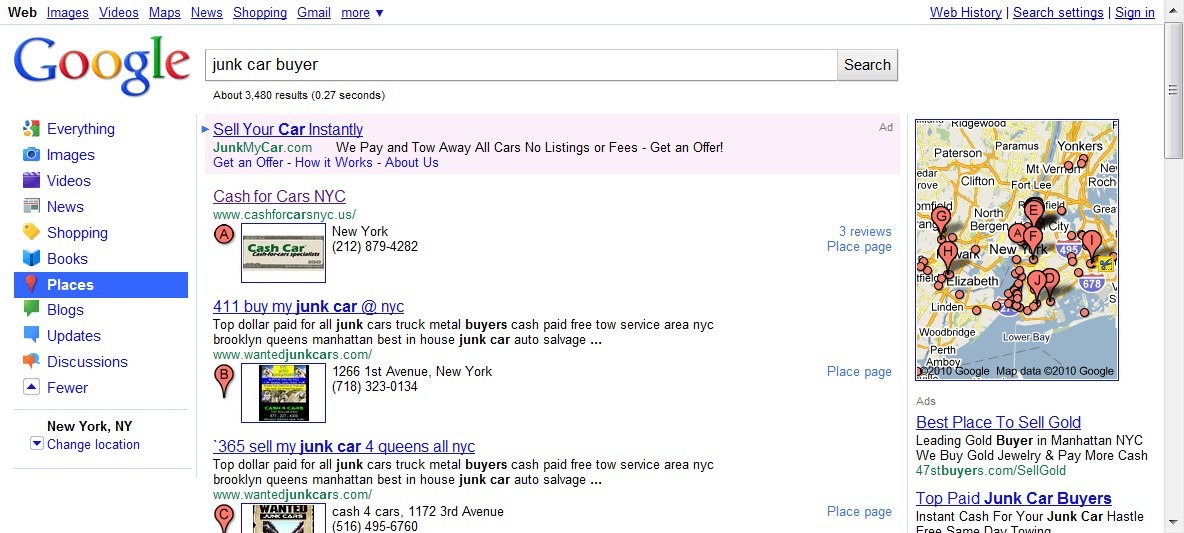Click the Change location link
This screenshot has width=1184, height=533.
[93, 444]
